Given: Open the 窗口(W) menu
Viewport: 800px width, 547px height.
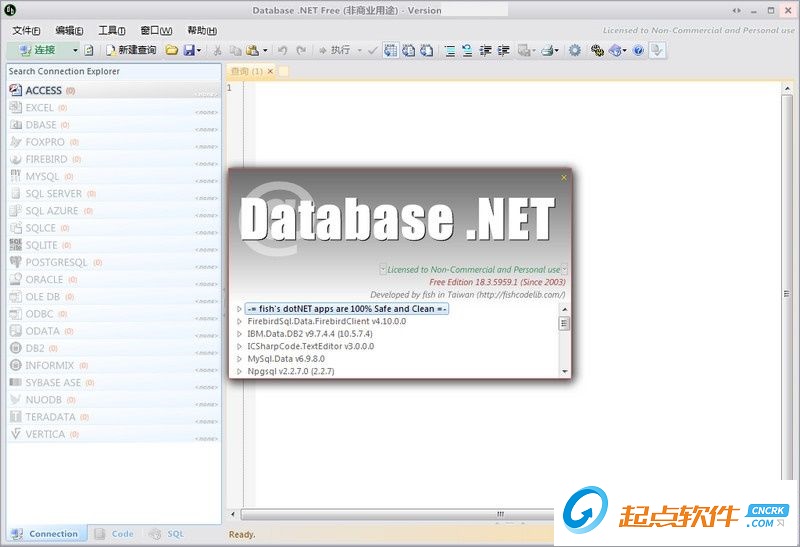Looking at the screenshot, I should pos(156,31).
